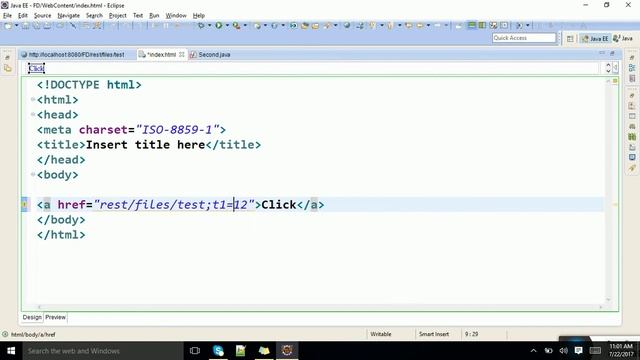The image size is (640, 360).
Task: Open the dropdown arrow next to Run button
Action: point(227,25)
